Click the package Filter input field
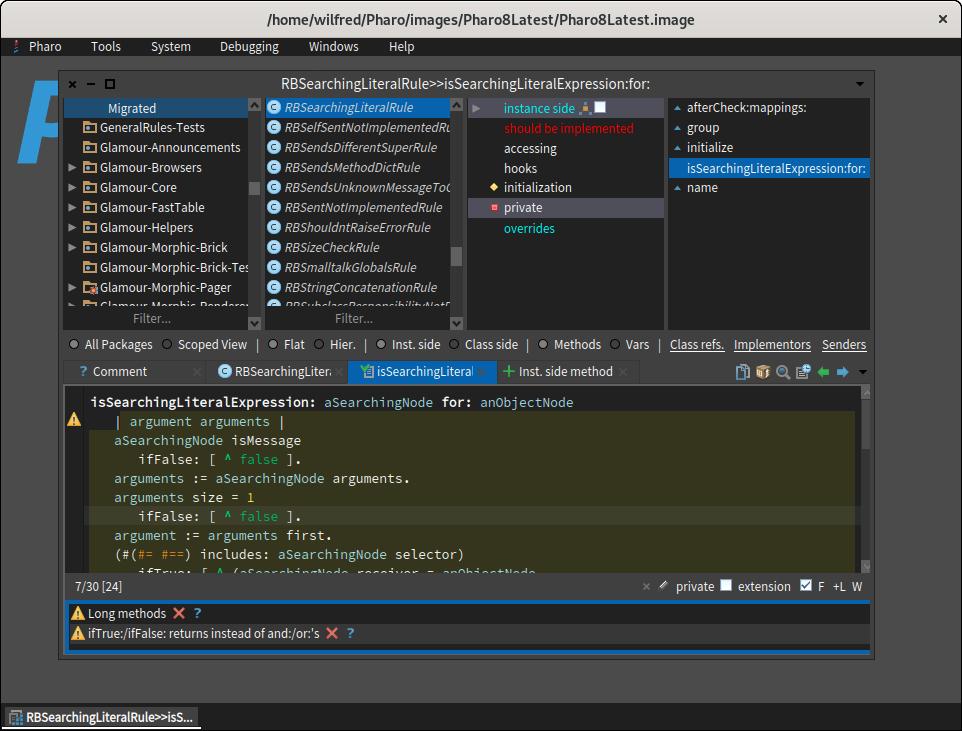Image resolution: width=962 pixels, height=731 pixels. [152, 319]
